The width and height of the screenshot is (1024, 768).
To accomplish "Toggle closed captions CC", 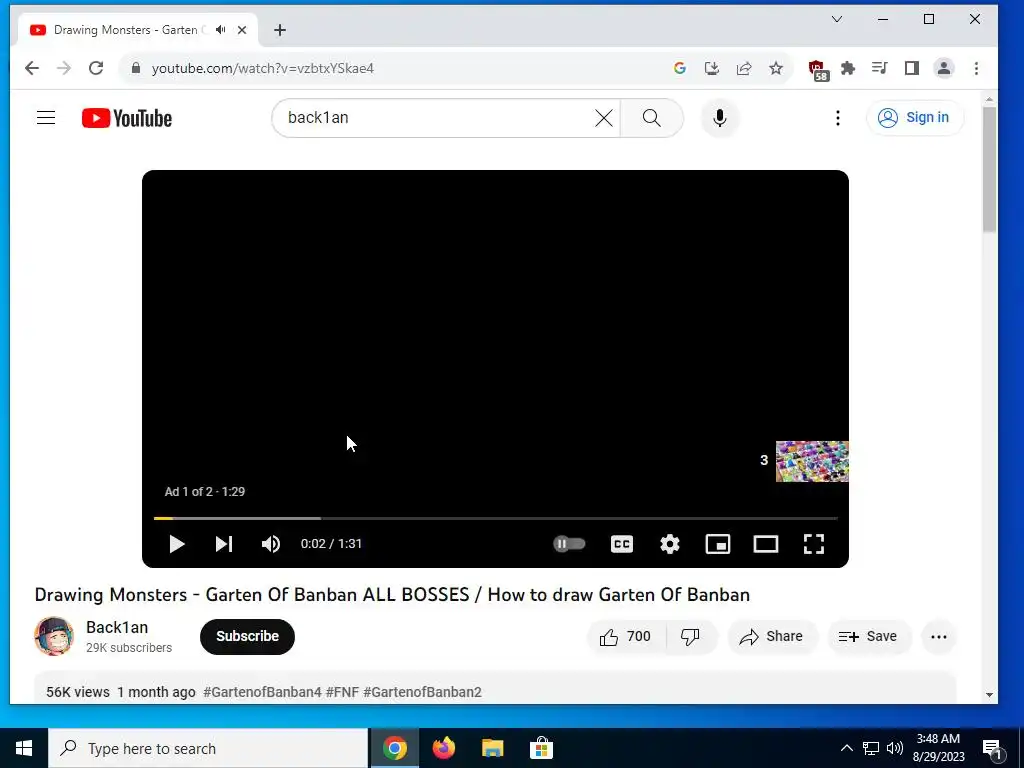I will click(x=622, y=544).
